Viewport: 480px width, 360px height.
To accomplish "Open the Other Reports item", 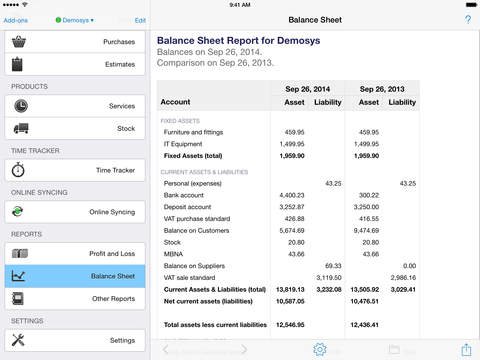I will [75, 299].
